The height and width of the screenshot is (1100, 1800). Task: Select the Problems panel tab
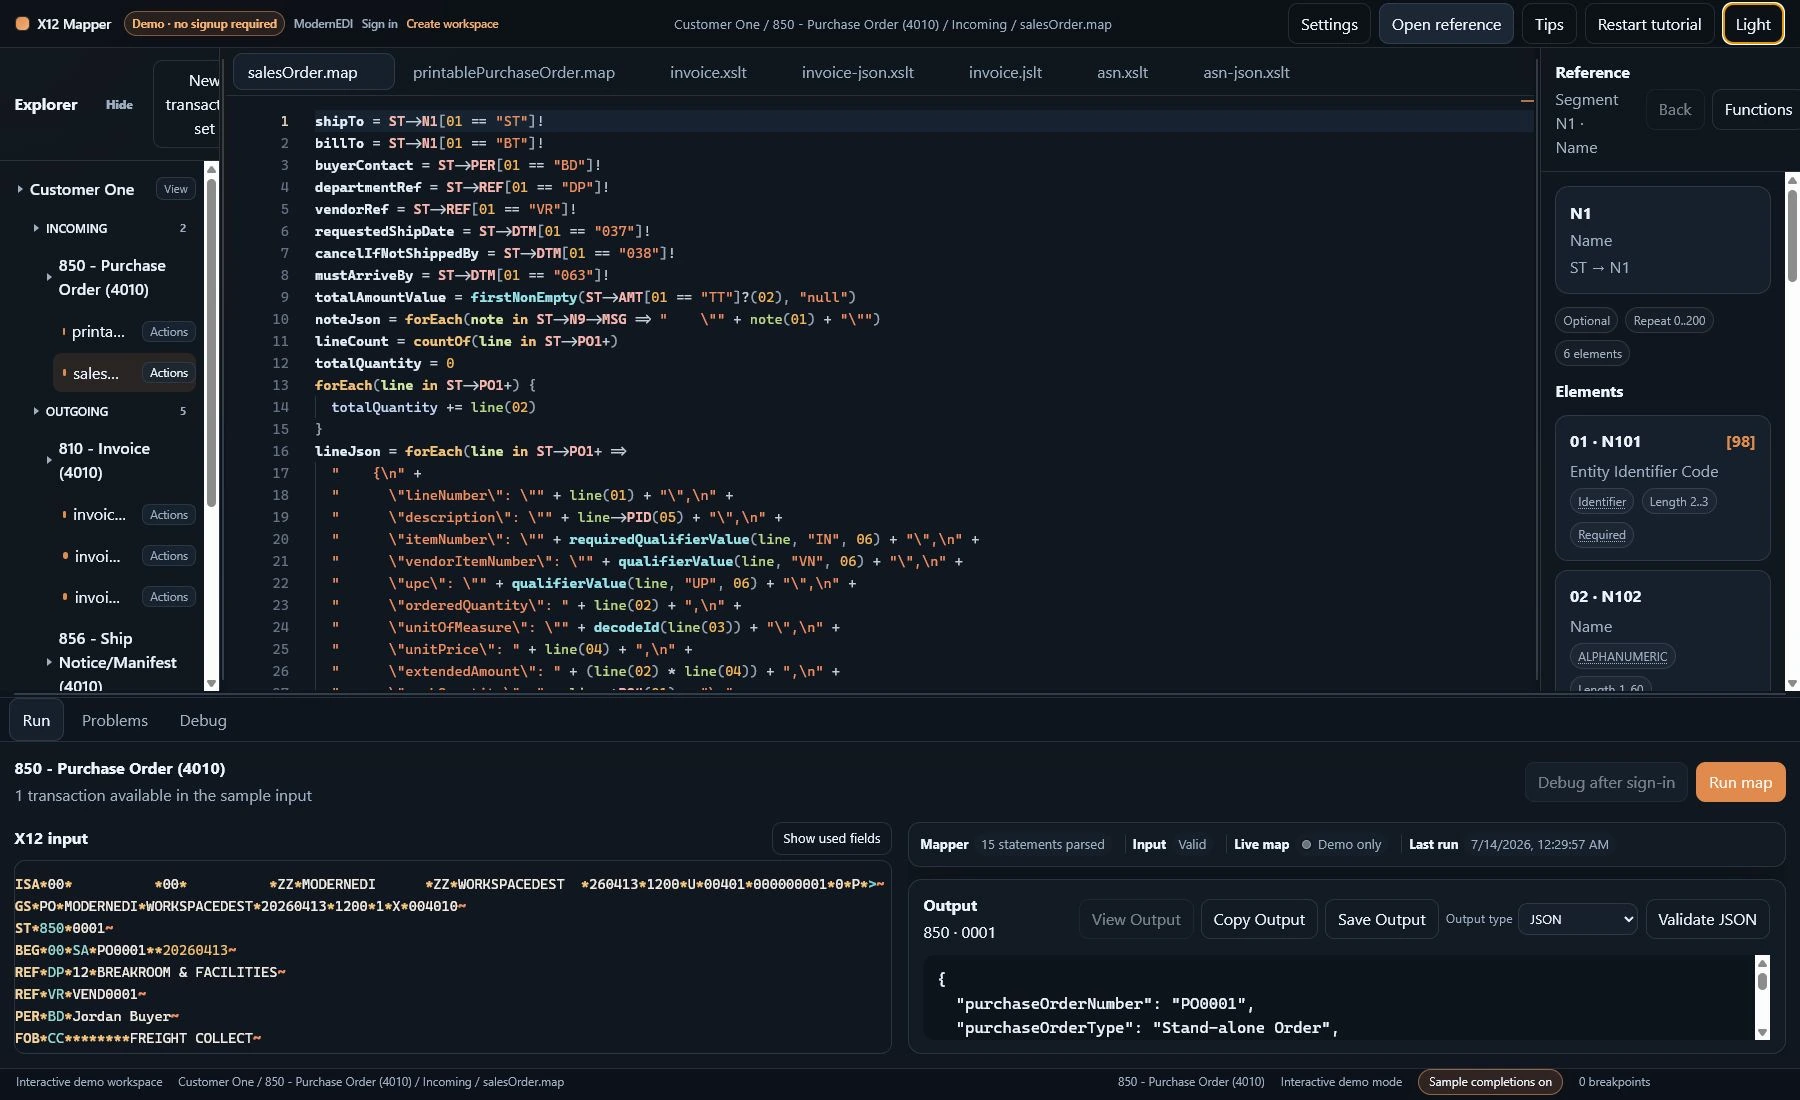pos(115,720)
